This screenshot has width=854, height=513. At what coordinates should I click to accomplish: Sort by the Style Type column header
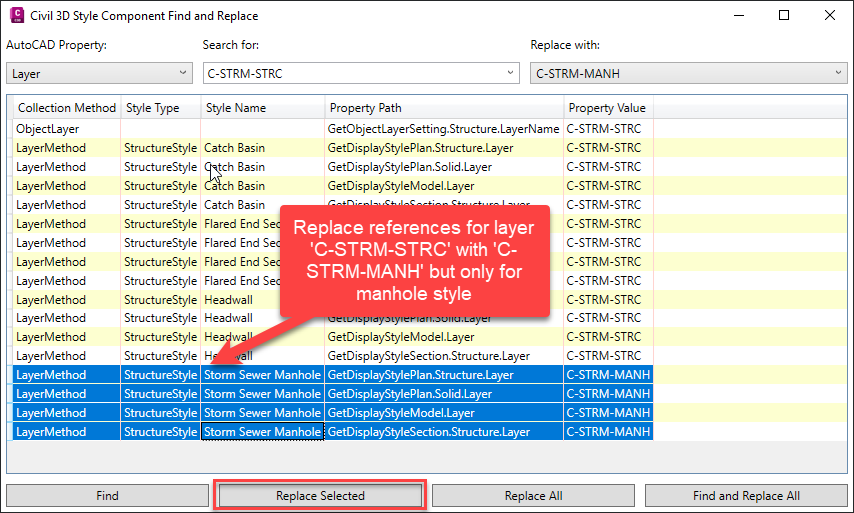(x=161, y=108)
